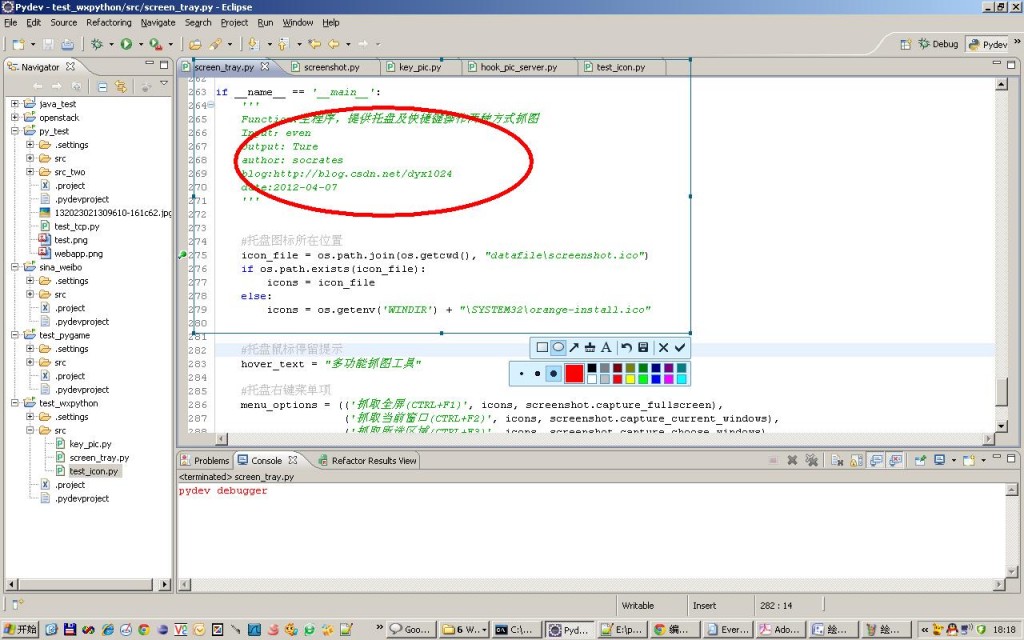1024x640 pixels.
Task: Click Remove All Terminated Launches icon
Action: [812, 460]
